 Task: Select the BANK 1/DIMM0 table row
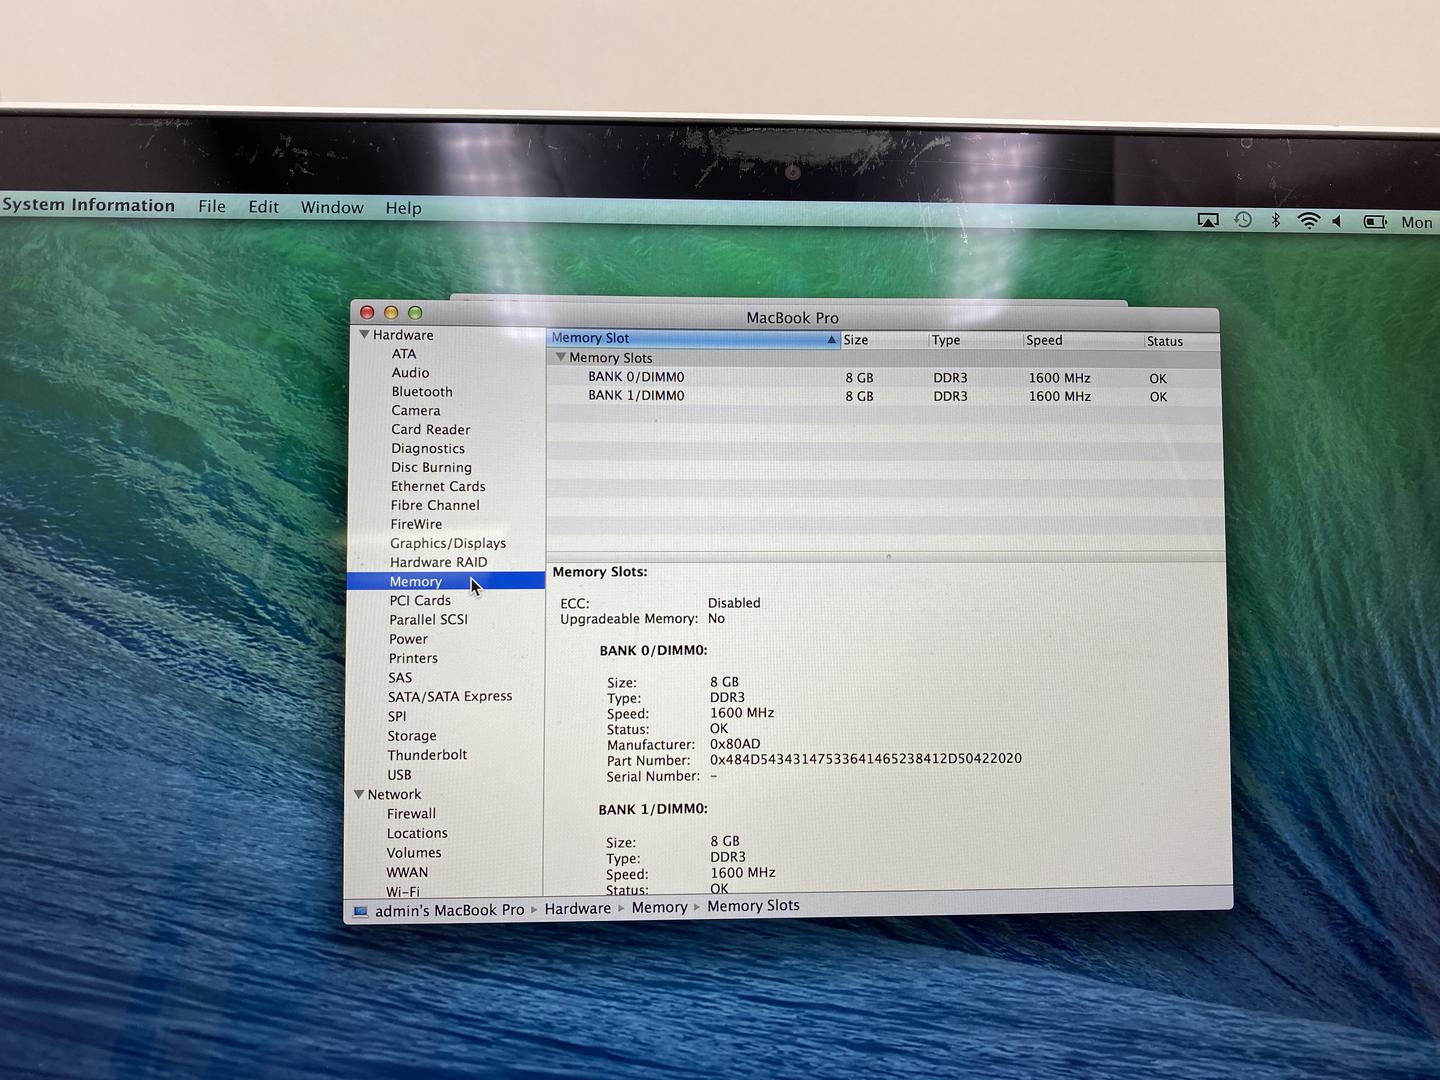tap(883, 396)
